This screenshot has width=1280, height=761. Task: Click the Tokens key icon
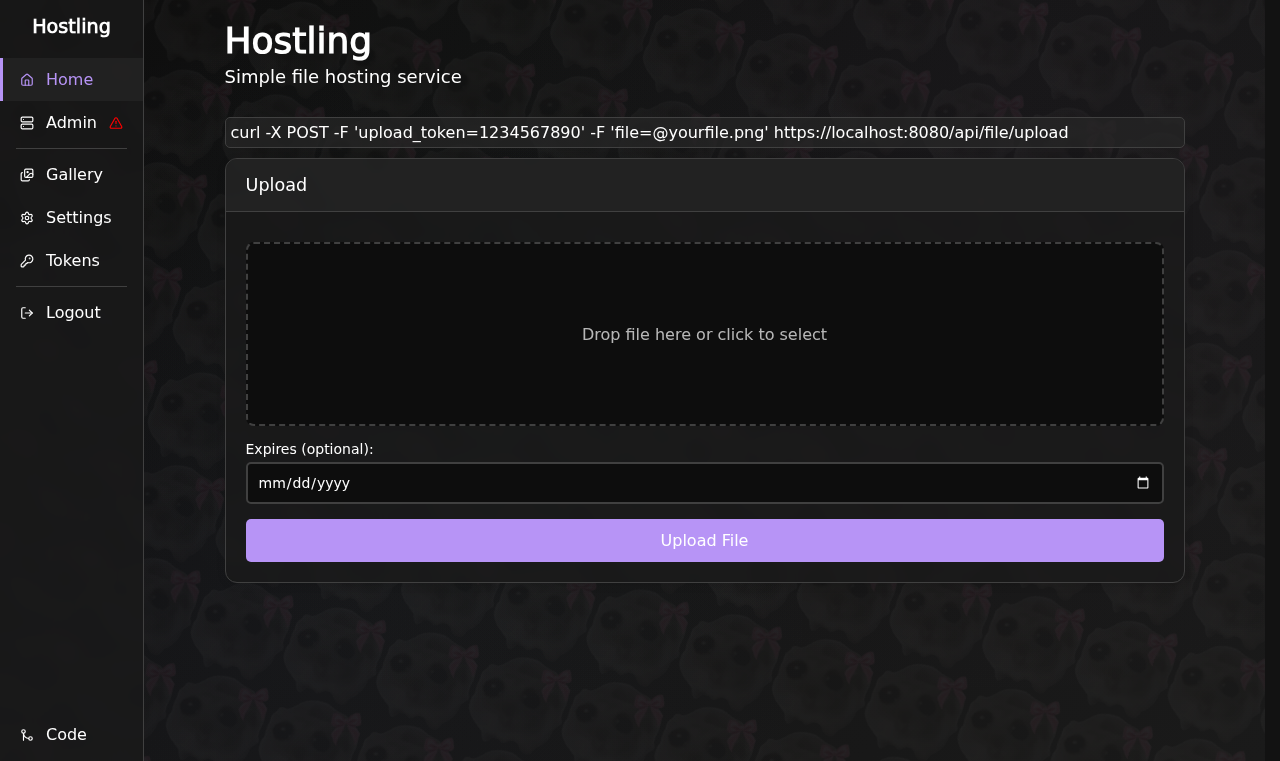tap(27, 261)
